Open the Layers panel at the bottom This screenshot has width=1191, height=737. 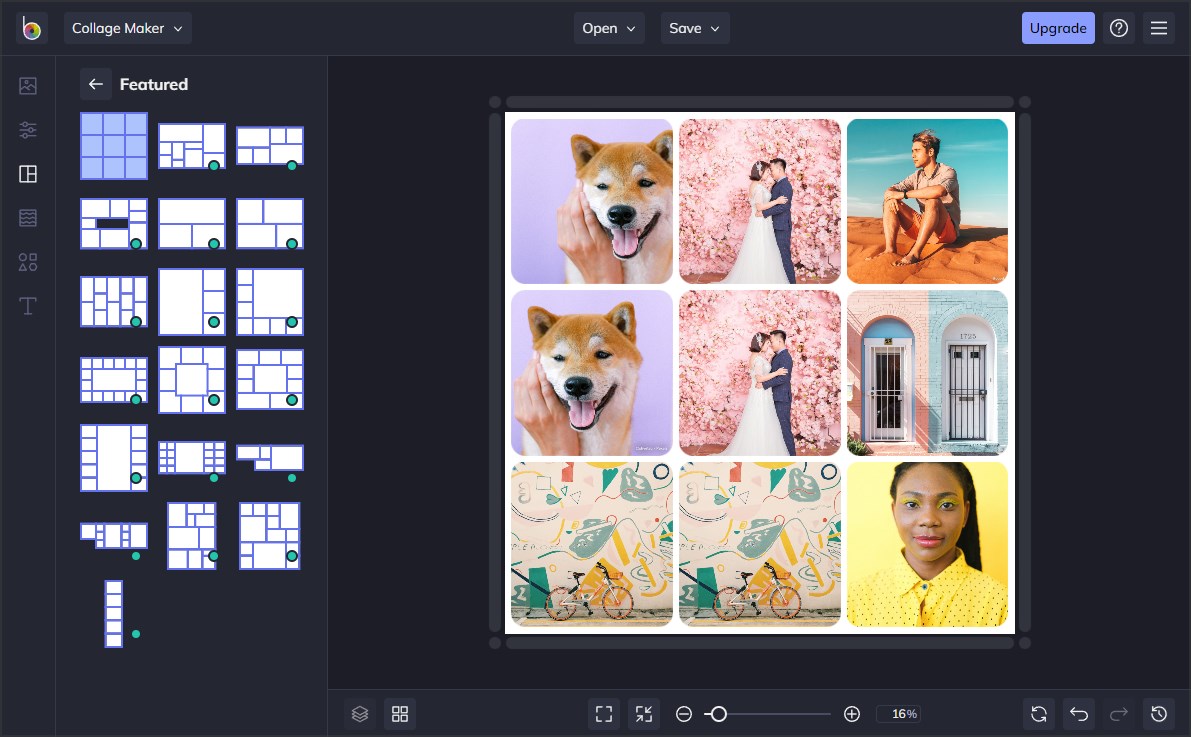tap(360, 713)
